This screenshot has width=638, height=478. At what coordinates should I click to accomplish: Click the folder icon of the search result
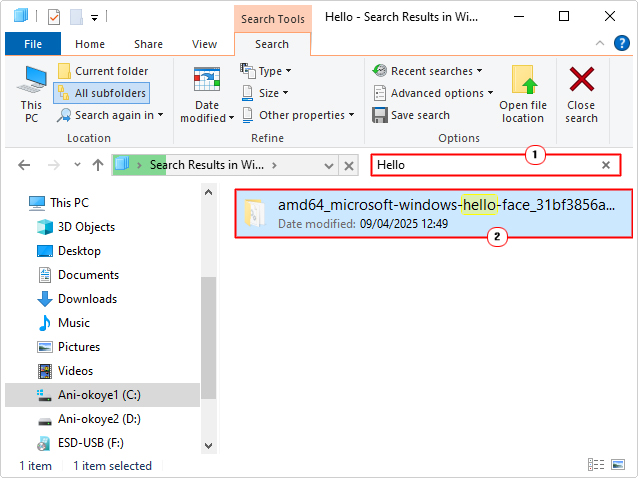point(255,212)
